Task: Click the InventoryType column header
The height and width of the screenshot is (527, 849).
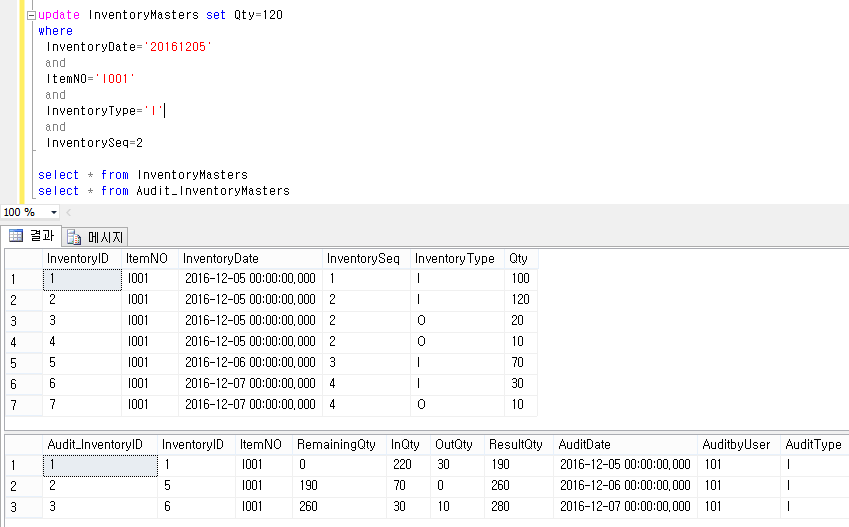Action: pyautogui.click(x=454, y=259)
